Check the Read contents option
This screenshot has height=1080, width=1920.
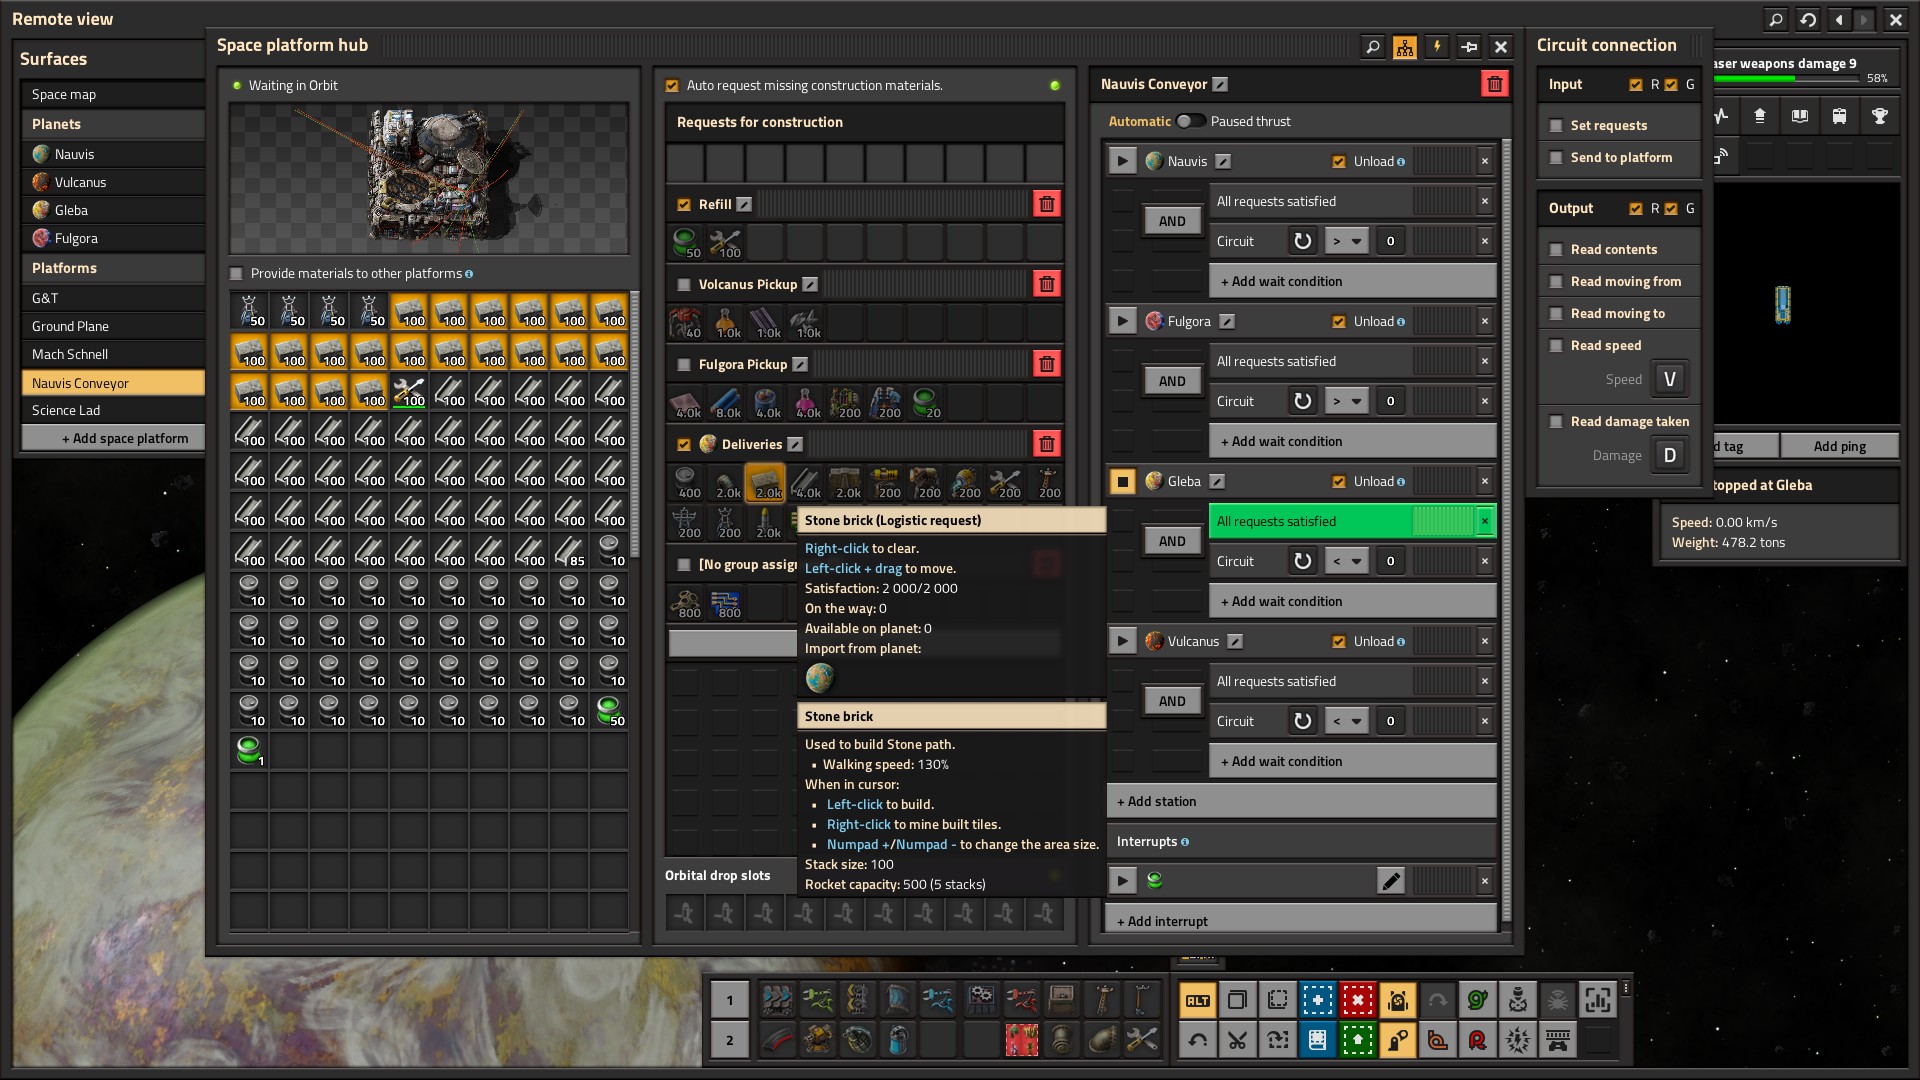[1556, 250]
